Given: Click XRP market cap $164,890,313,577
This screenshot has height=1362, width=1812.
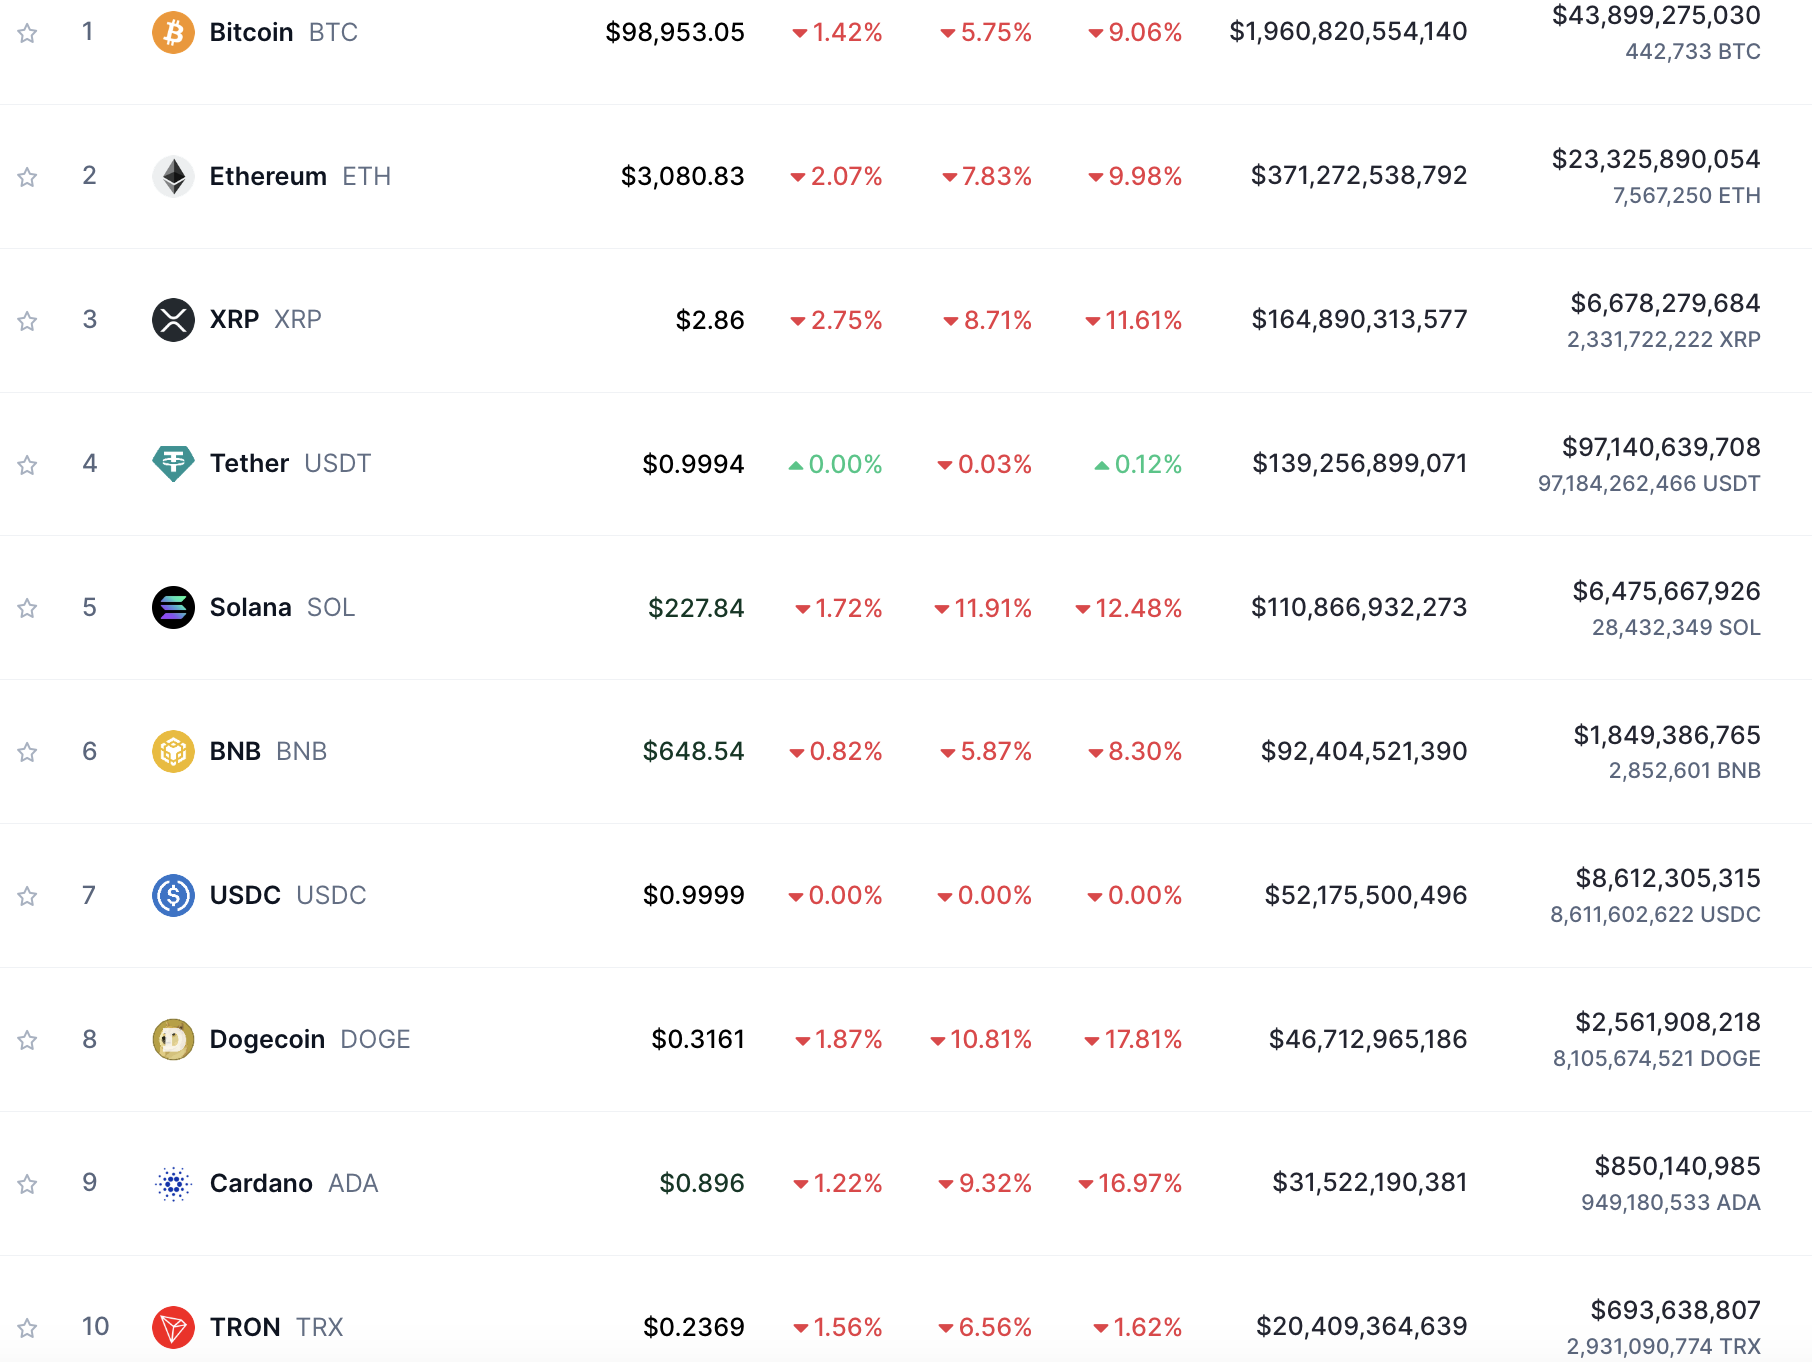Looking at the screenshot, I should [x=1359, y=320].
